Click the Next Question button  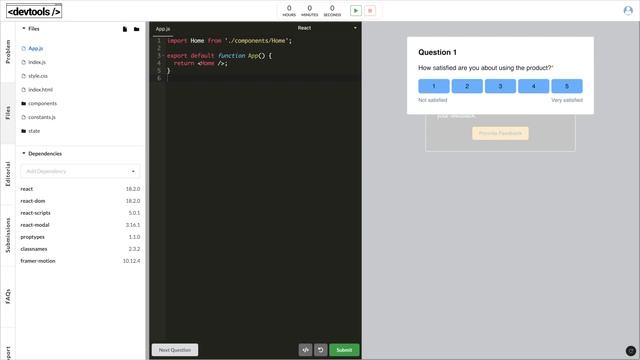(x=175, y=350)
